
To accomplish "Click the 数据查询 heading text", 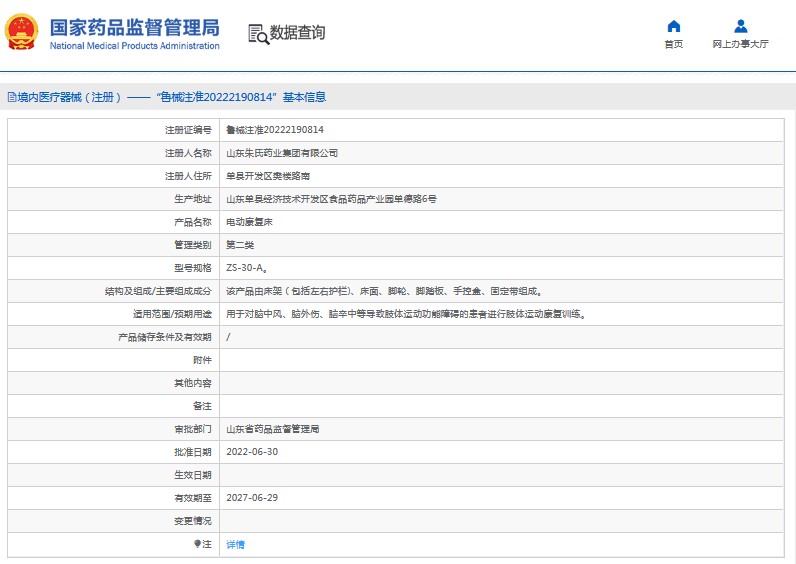I will pyautogui.click(x=297, y=32).
